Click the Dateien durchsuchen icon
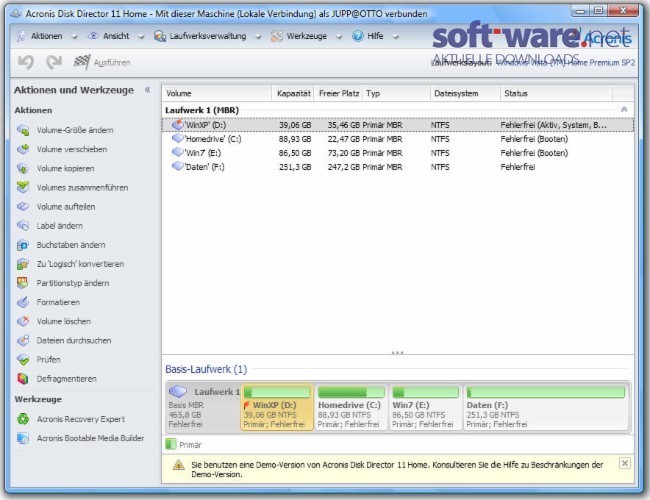The height and width of the screenshot is (500, 650). (23, 340)
